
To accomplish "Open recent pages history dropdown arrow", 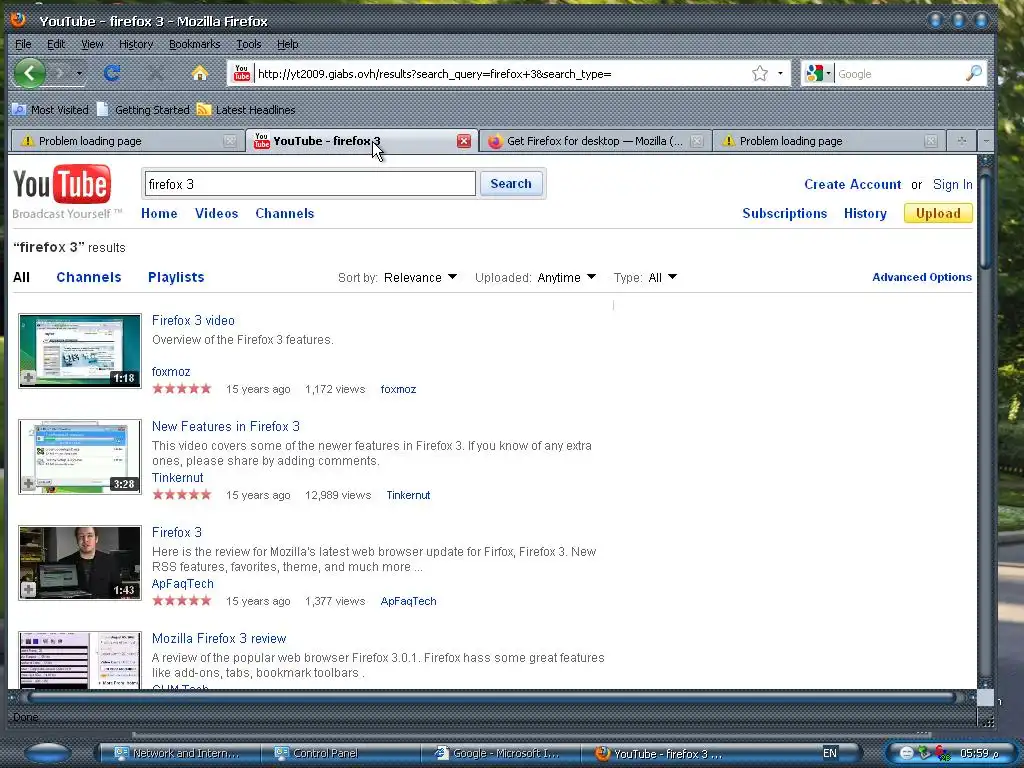I will click(79, 73).
